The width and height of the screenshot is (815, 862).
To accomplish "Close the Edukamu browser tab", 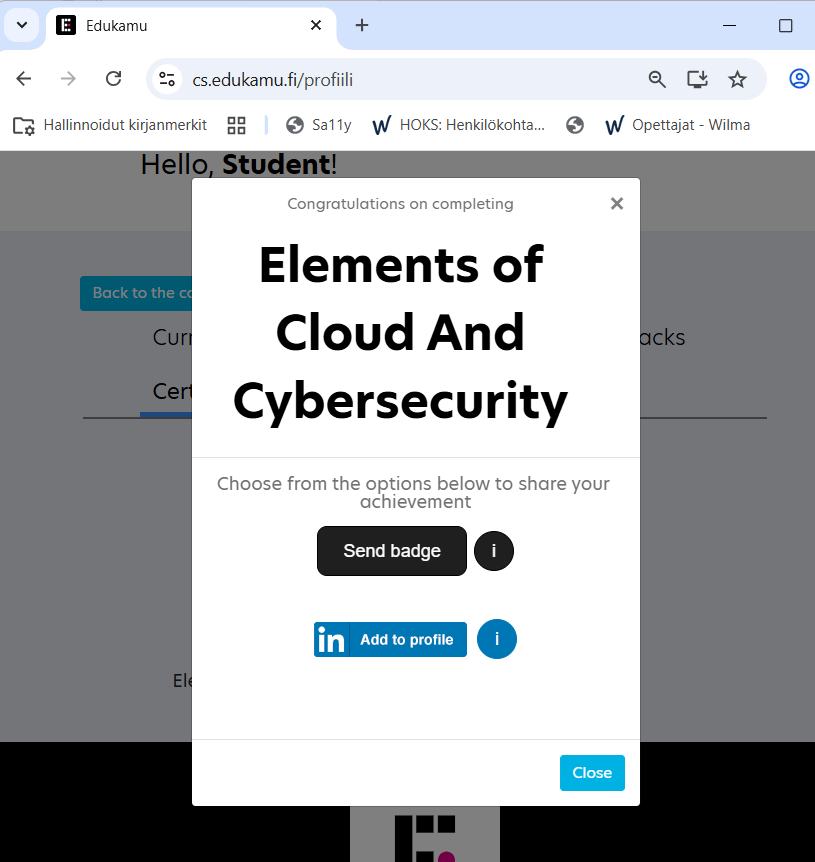I will (316, 25).
